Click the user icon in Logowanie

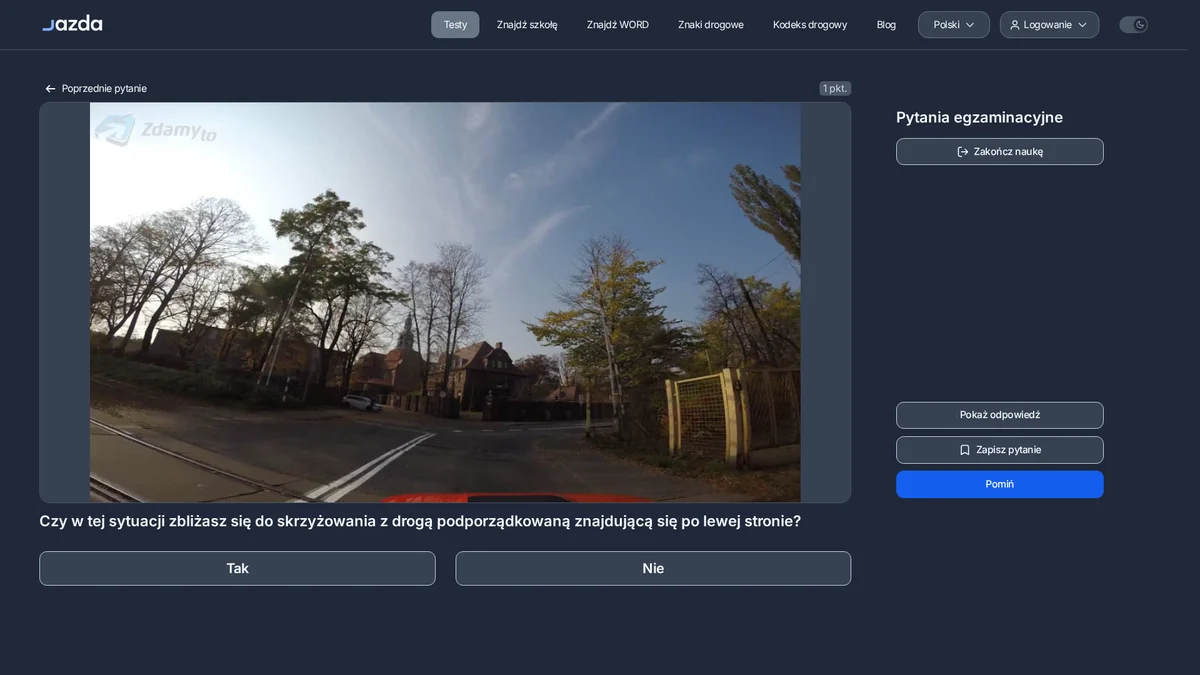click(1015, 25)
